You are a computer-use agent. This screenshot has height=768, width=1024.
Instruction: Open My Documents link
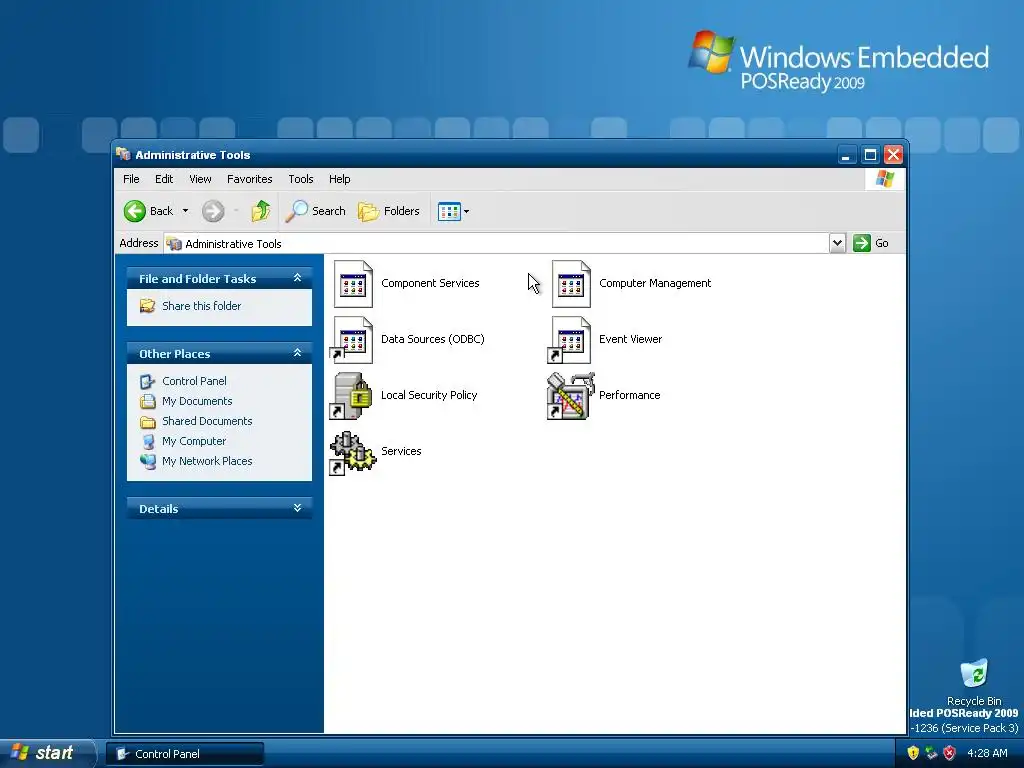click(x=197, y=401)
